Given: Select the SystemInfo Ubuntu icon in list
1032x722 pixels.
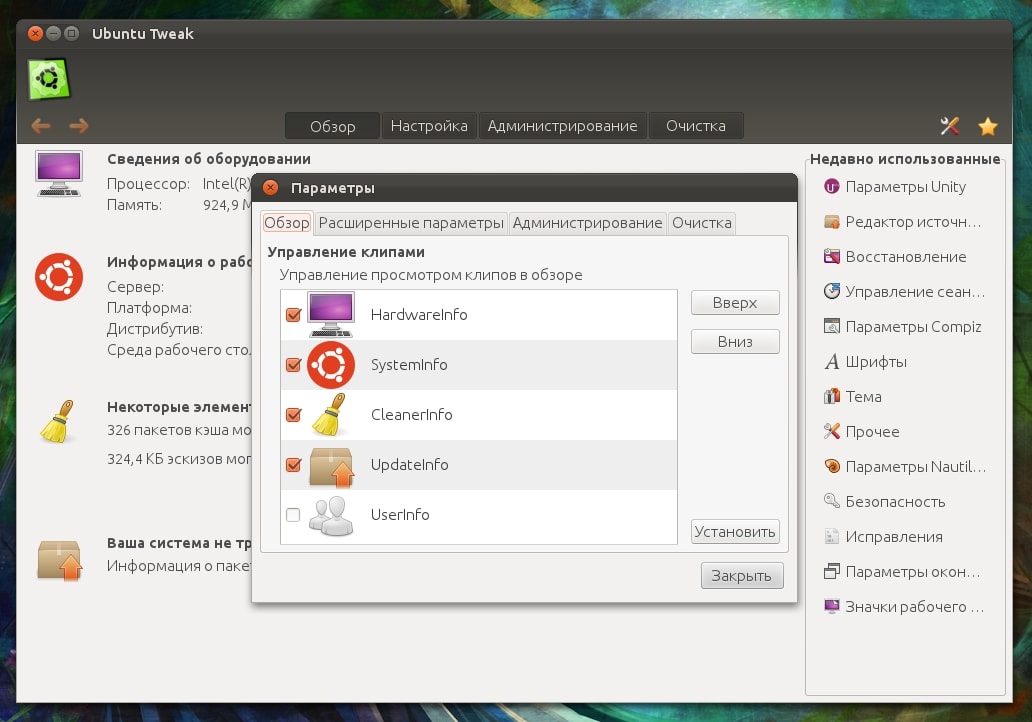Looking at the screenshot, I should 331,365.
